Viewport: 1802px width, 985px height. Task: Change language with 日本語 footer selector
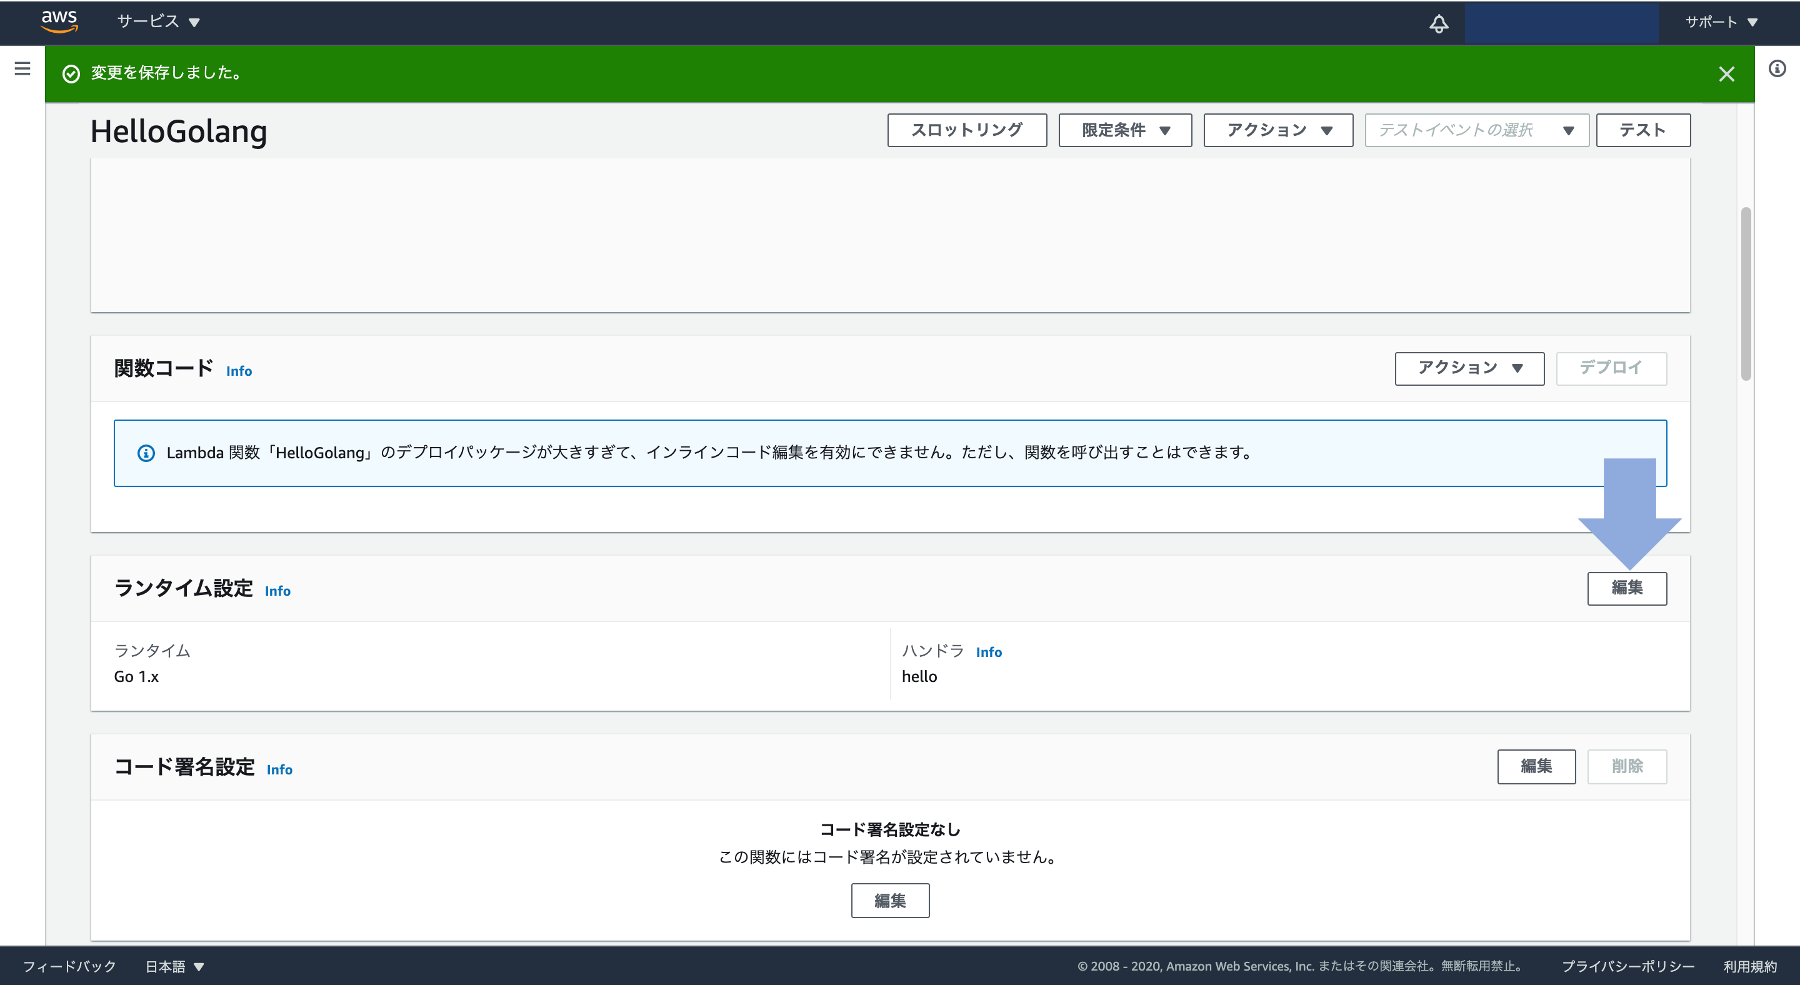tap(175, 966)
